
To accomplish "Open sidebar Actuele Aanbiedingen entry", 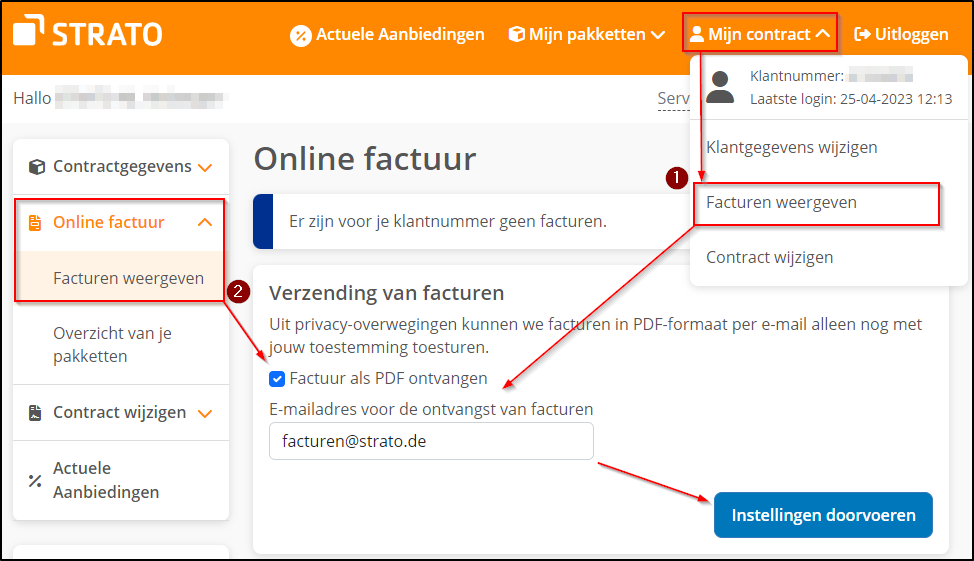I will point(106,480).
